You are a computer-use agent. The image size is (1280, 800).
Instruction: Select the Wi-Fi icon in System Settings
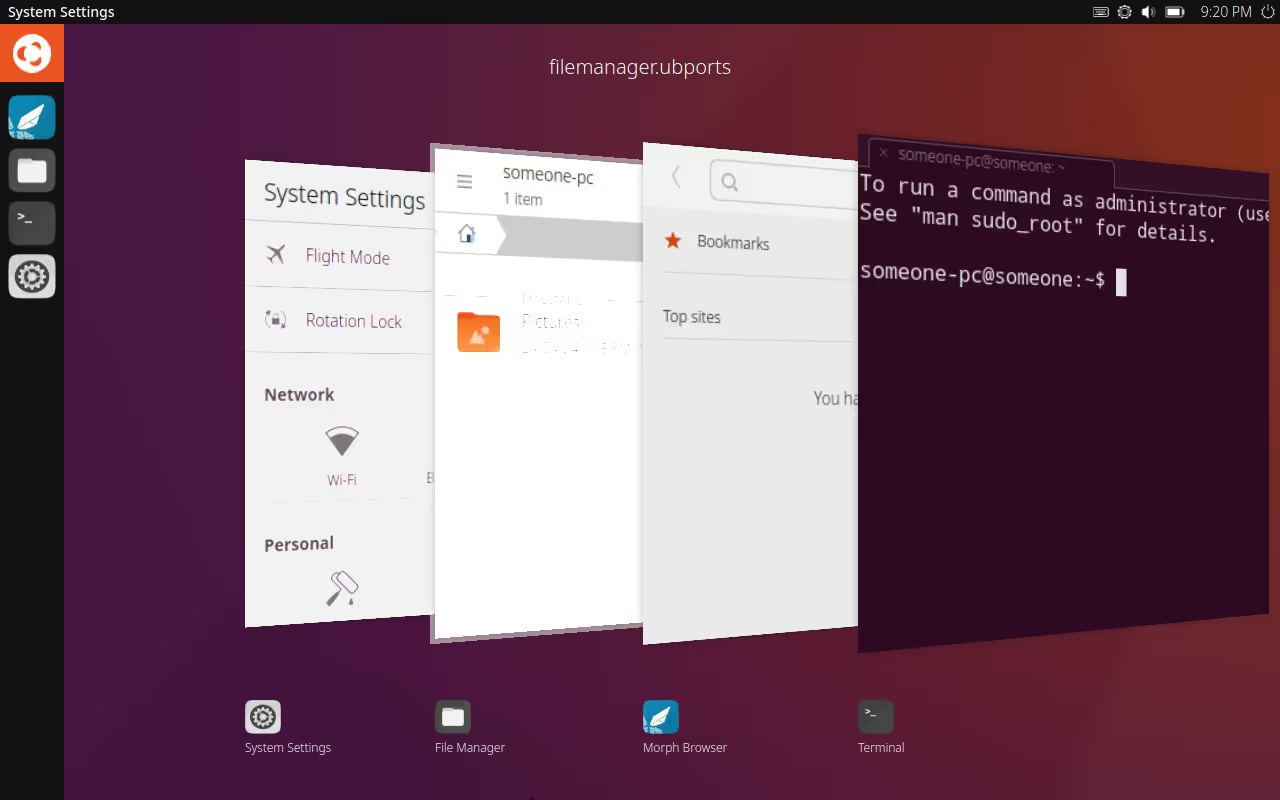point(342,442)
